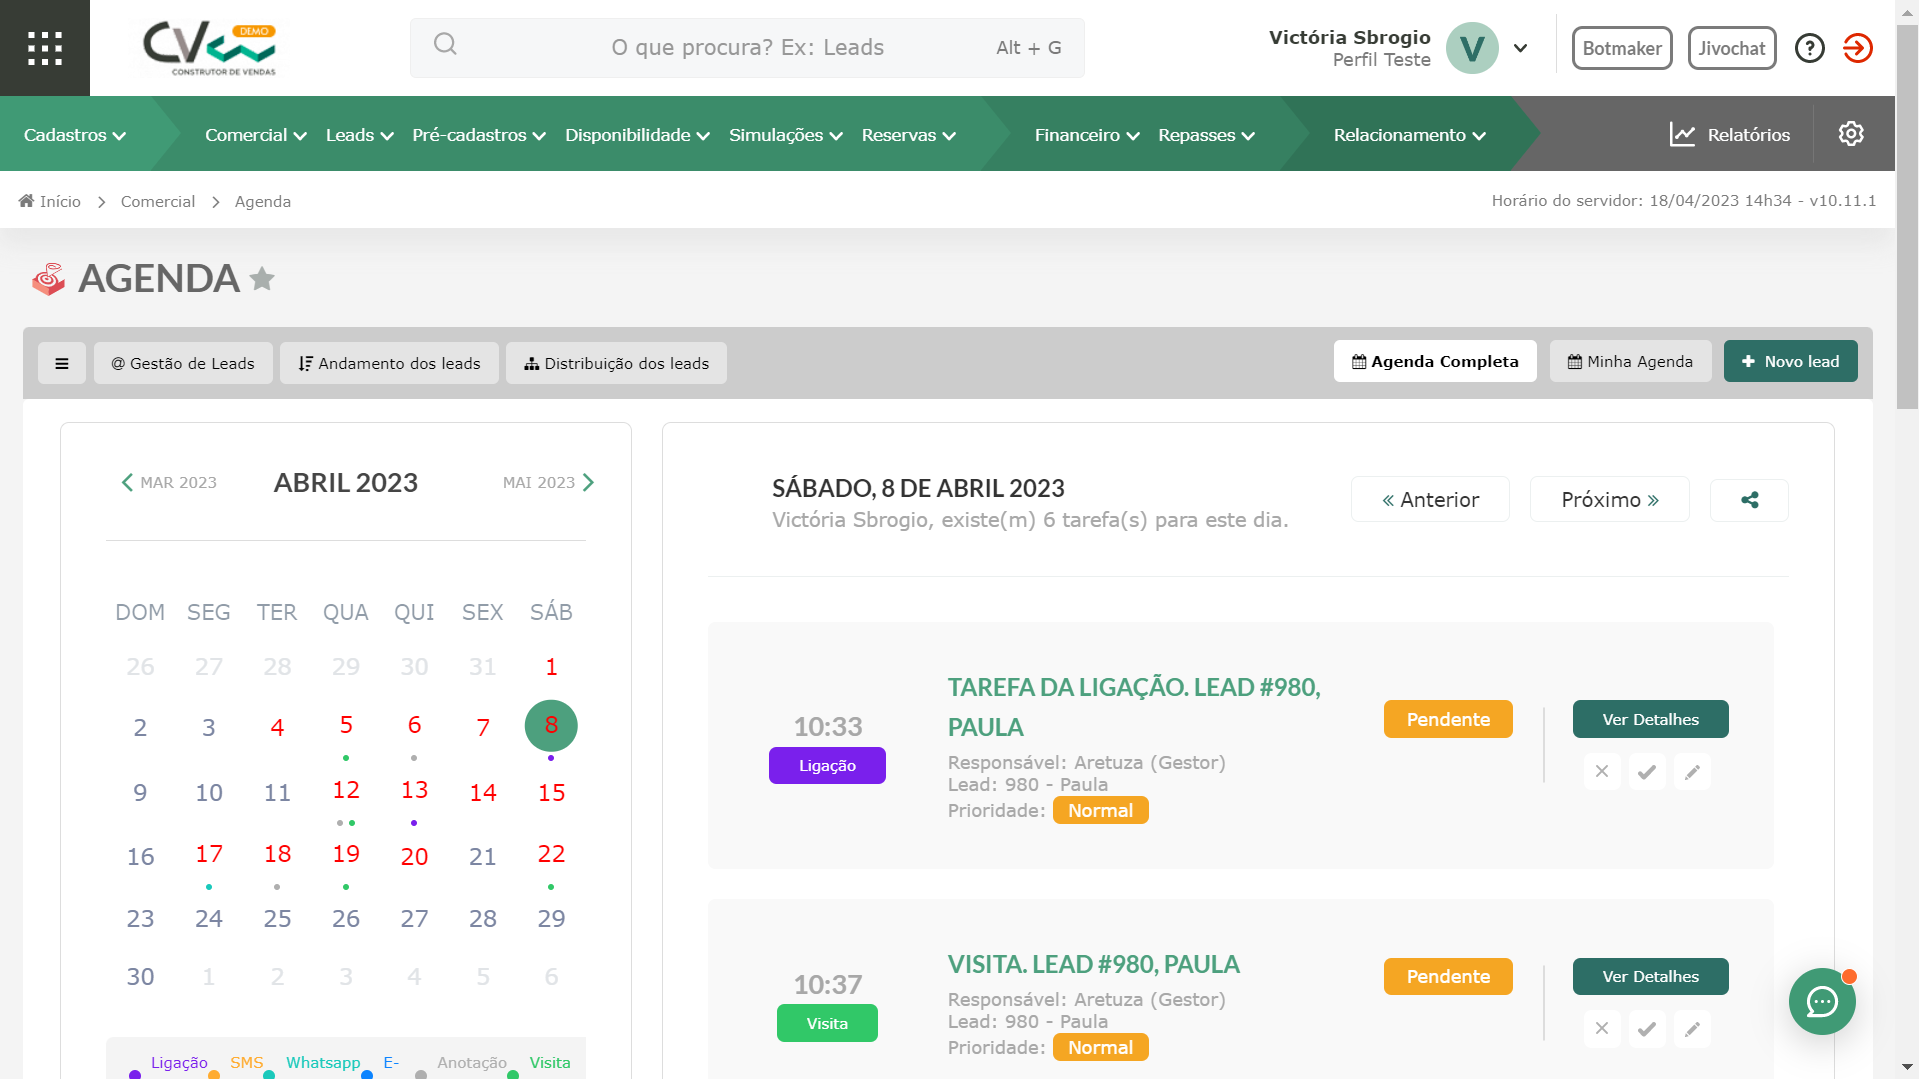
Task: Open the settings gear icon
Action: point(1850,134)
